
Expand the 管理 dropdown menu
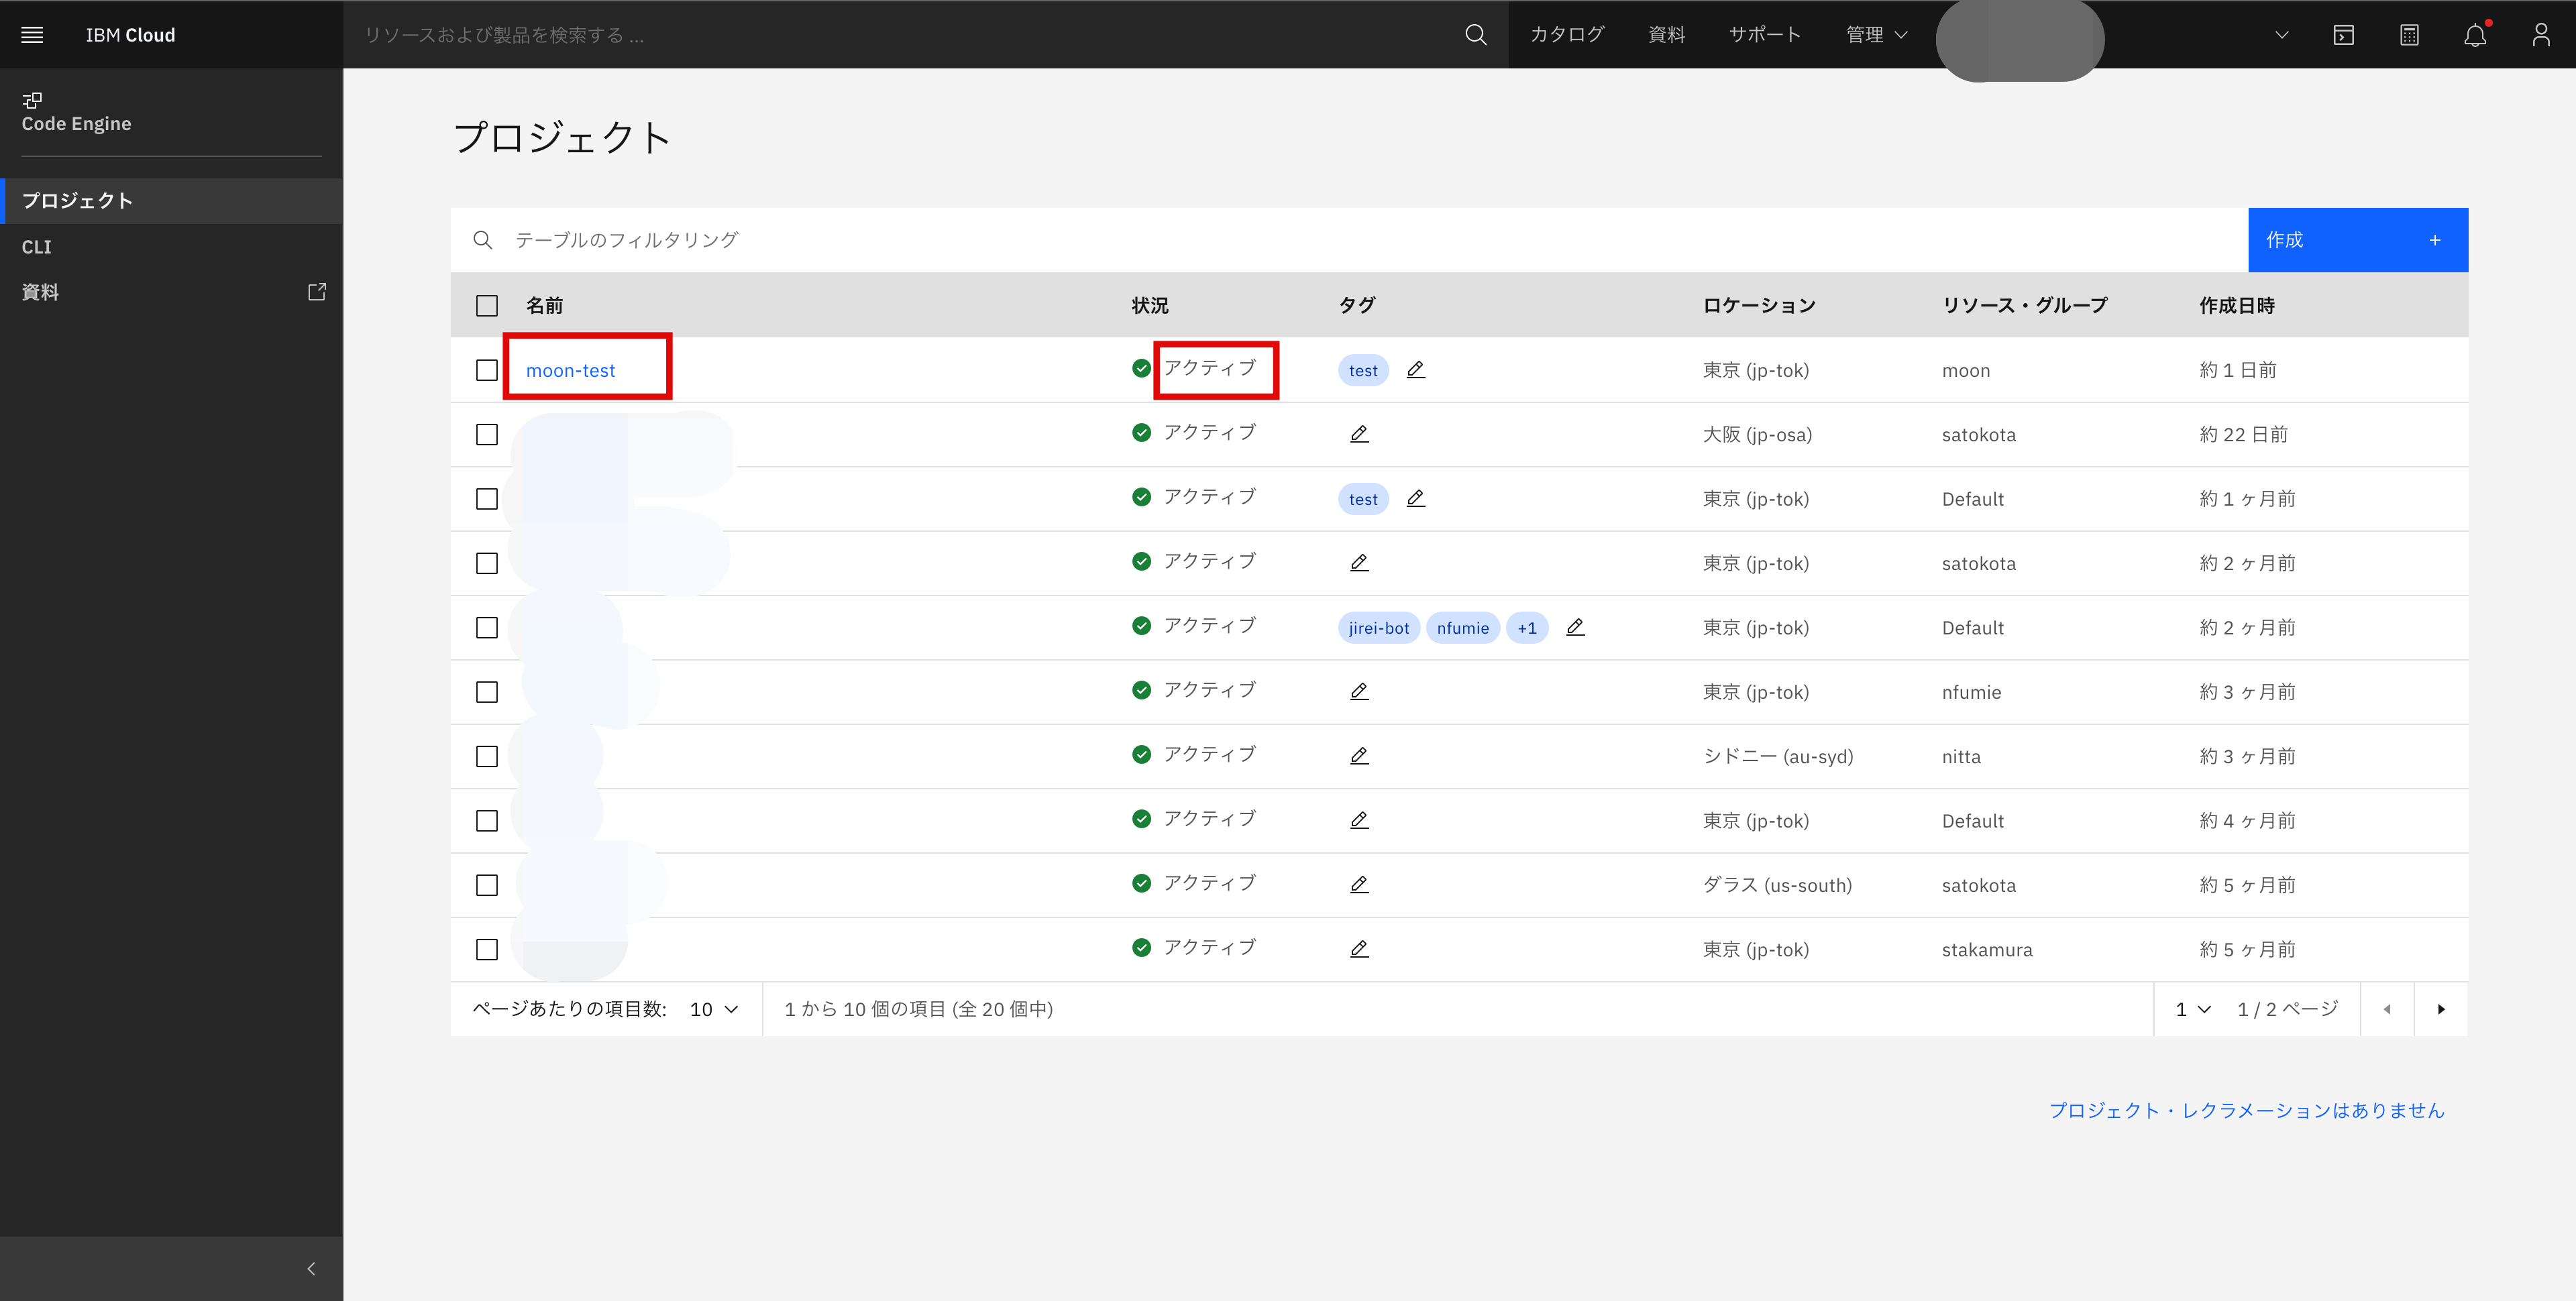pos(1876,35)
